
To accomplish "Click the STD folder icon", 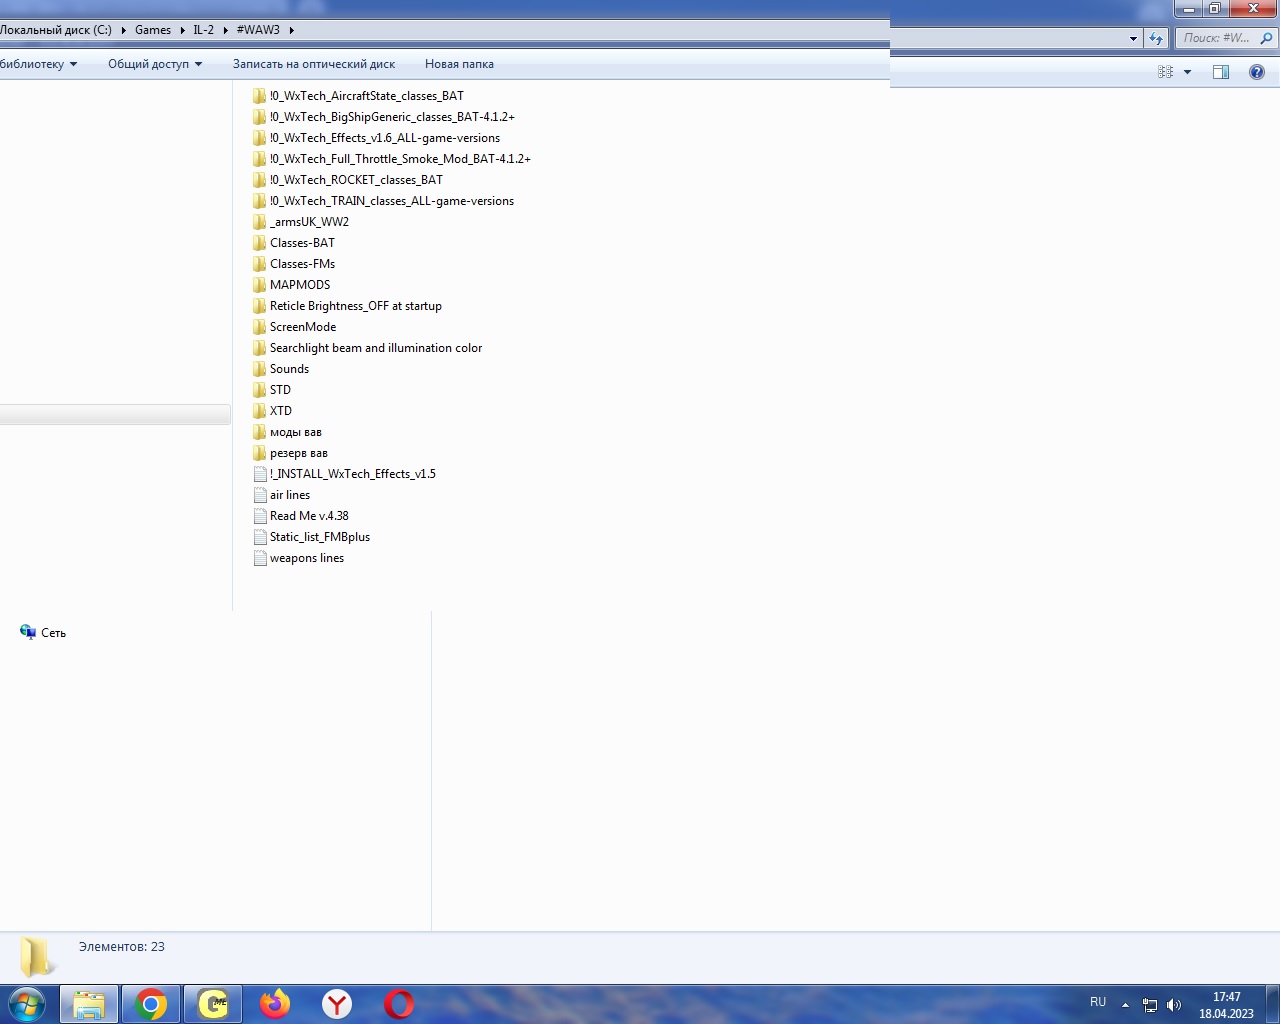I will (x=260, y=390).
